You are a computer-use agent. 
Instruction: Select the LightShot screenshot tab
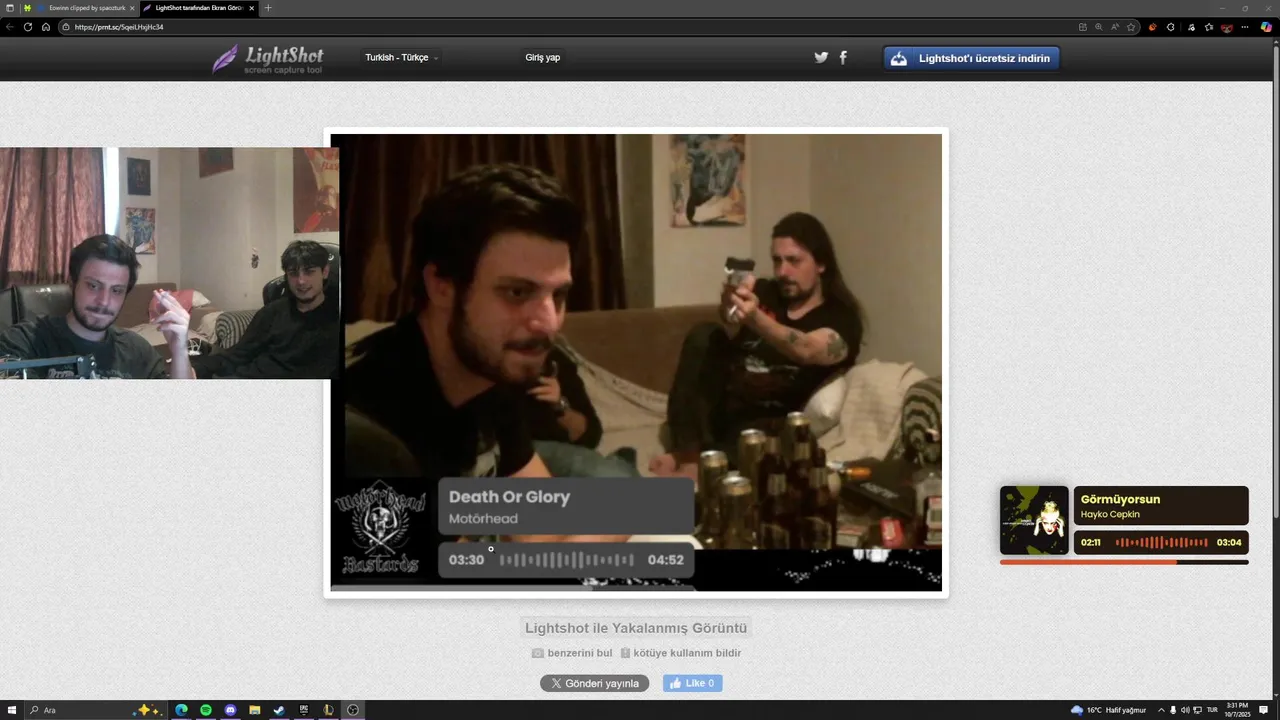(198, 8)
